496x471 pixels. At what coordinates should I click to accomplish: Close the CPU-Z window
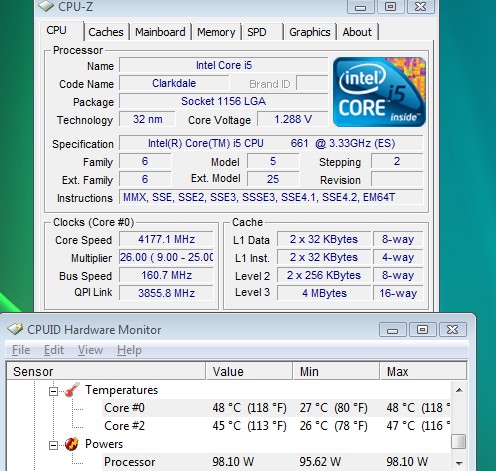[421, 7]
